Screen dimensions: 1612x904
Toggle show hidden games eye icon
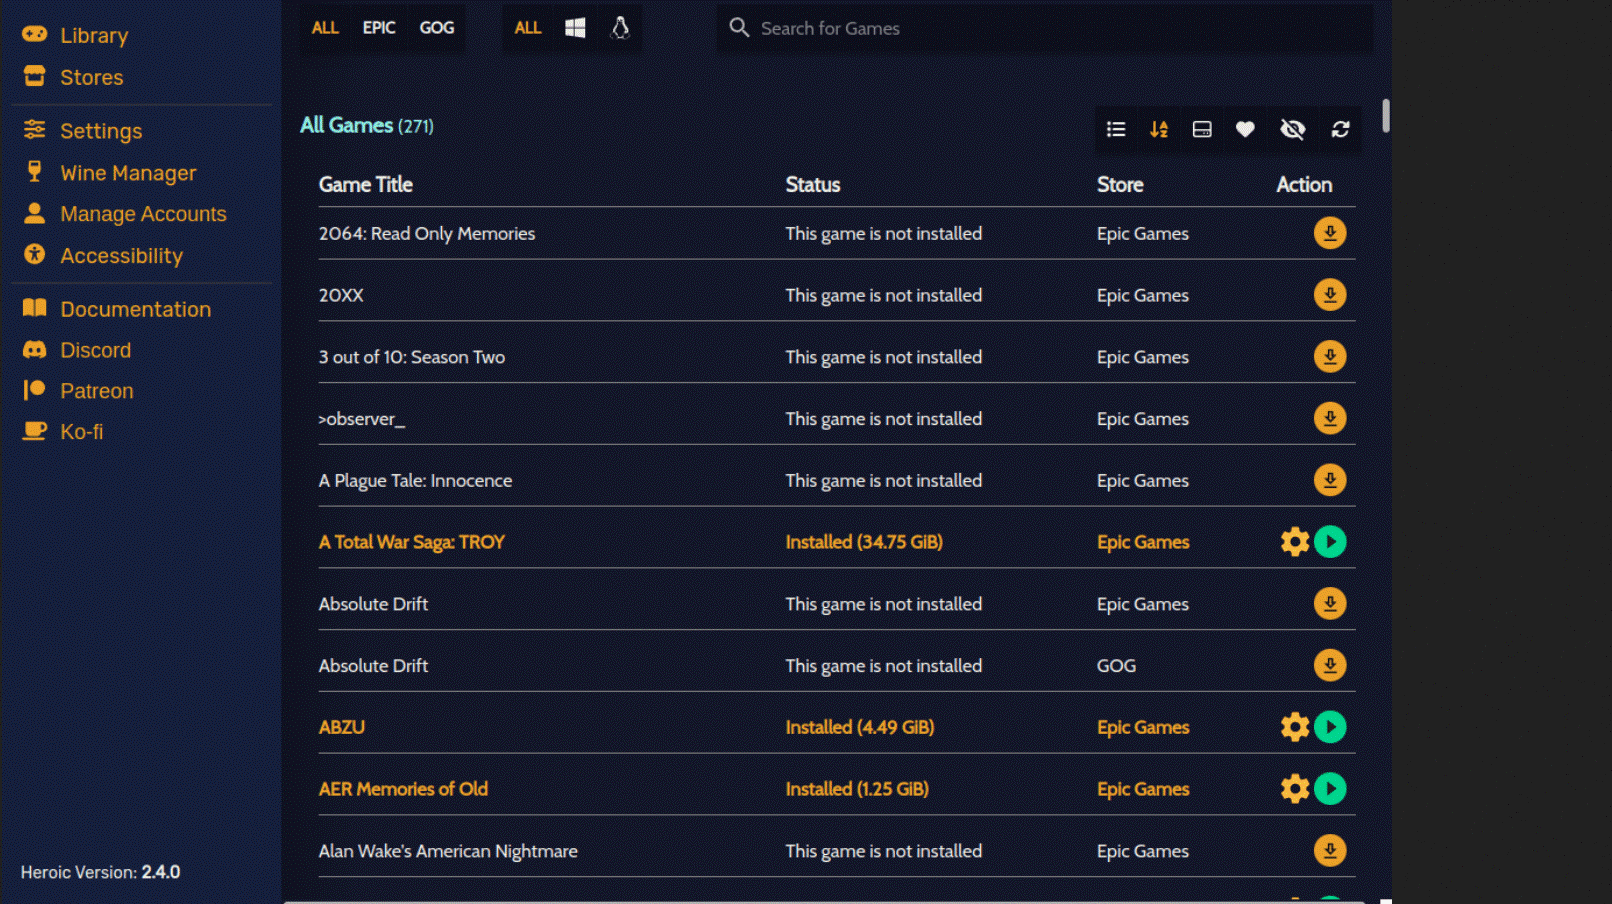pos(1293,129)
